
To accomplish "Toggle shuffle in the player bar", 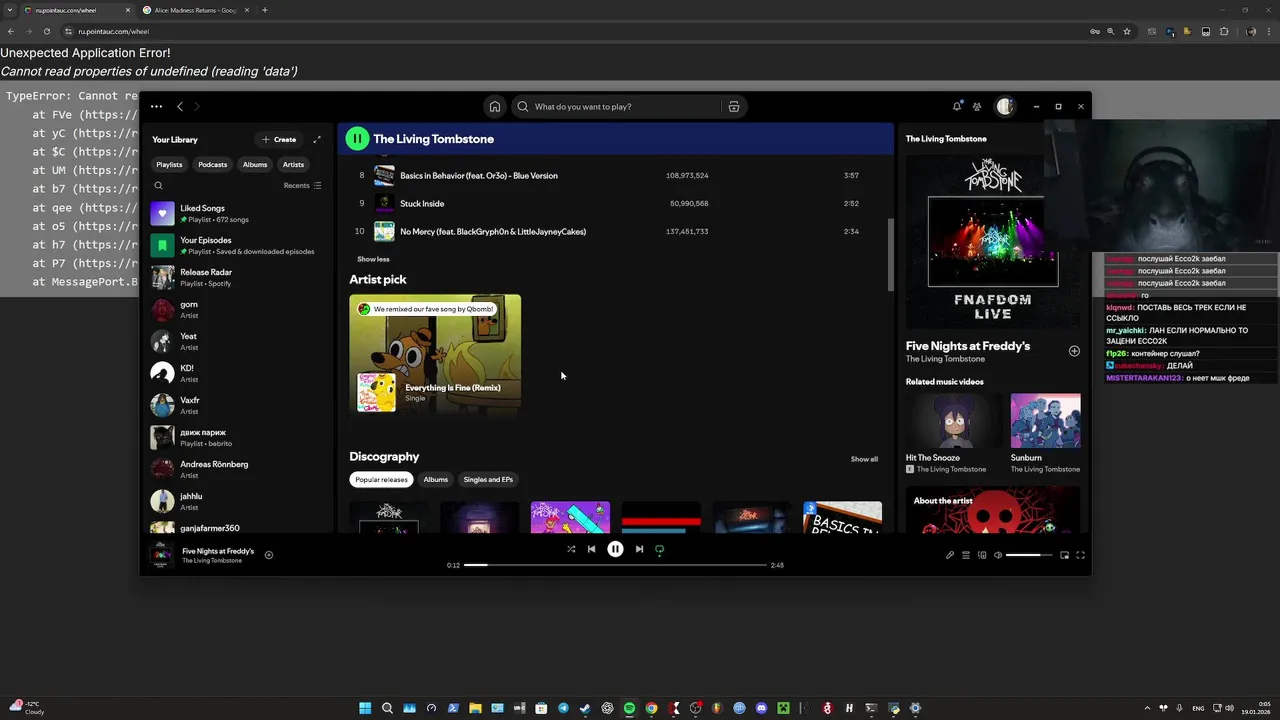I will pos(571,549).
